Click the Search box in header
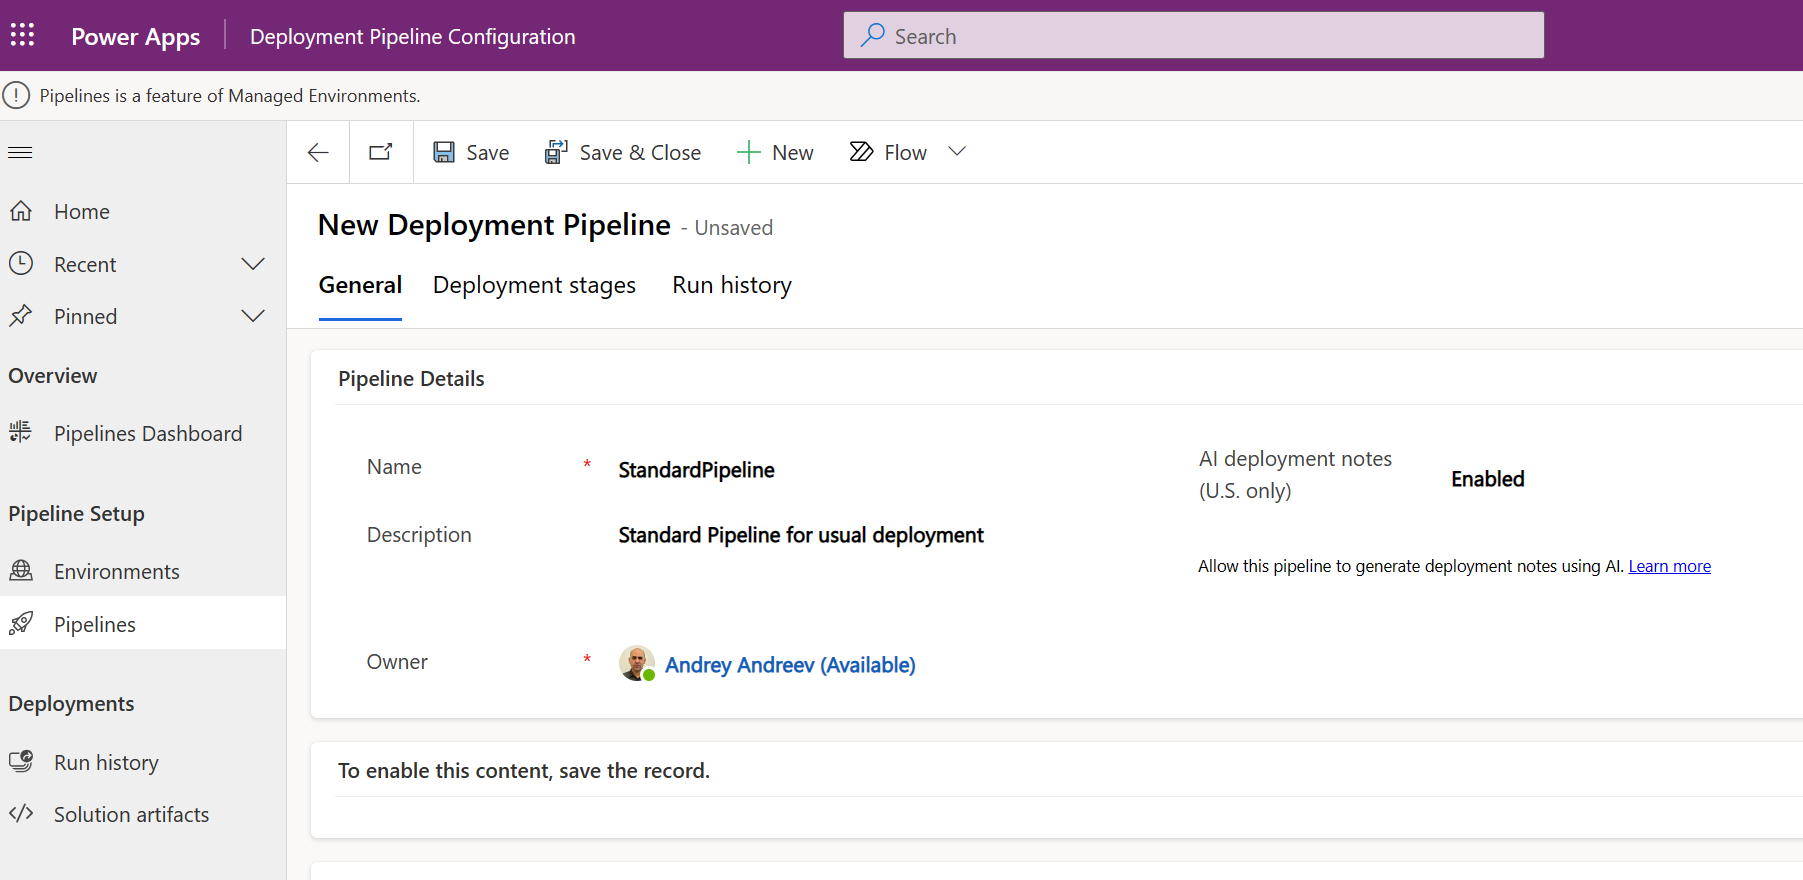The height and width of the screenshot is (880, 1803). [1193, 36]
